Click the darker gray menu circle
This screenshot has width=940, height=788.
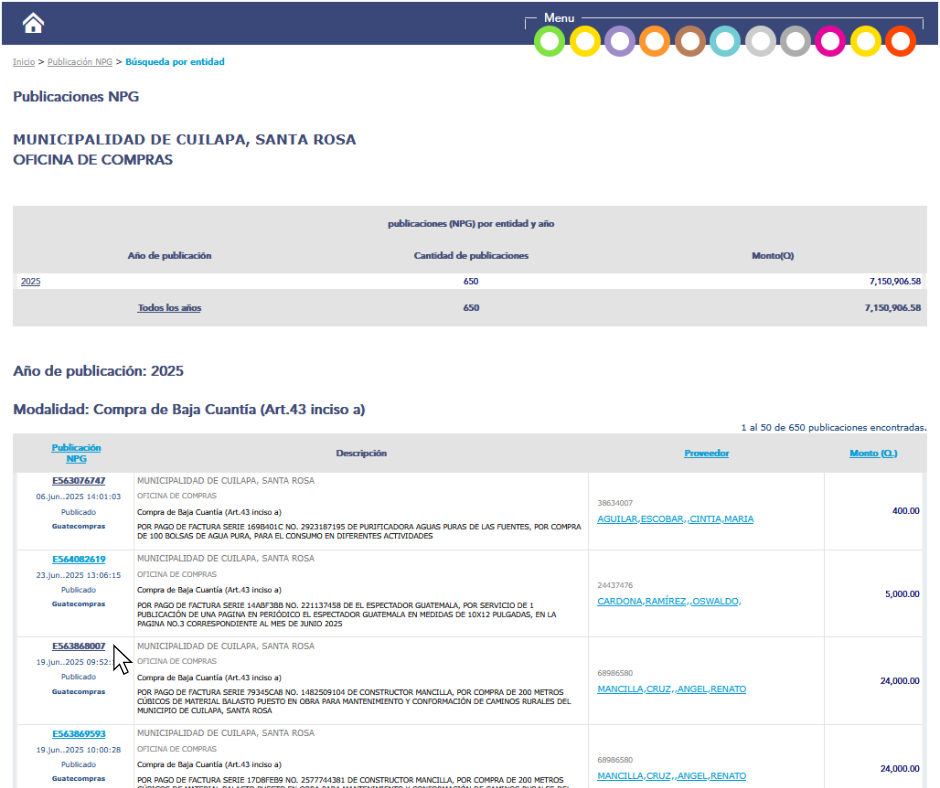(795, 42)
